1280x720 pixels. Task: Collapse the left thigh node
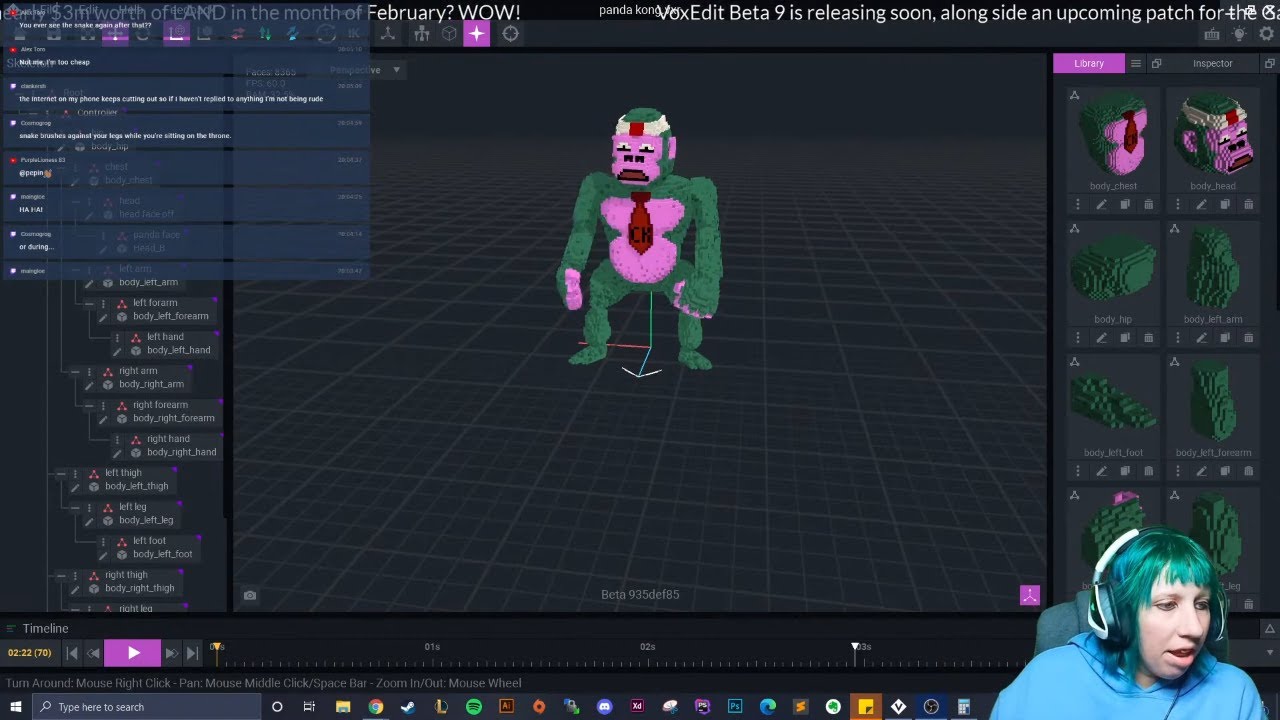[61, 473]
